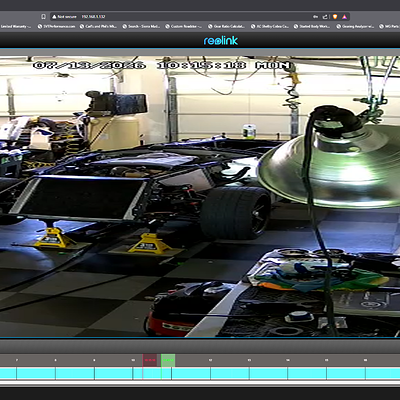This screenshot has height=400, width=400.
Task: Click the Brave Shields lion icon
Action: coord(335,17)
